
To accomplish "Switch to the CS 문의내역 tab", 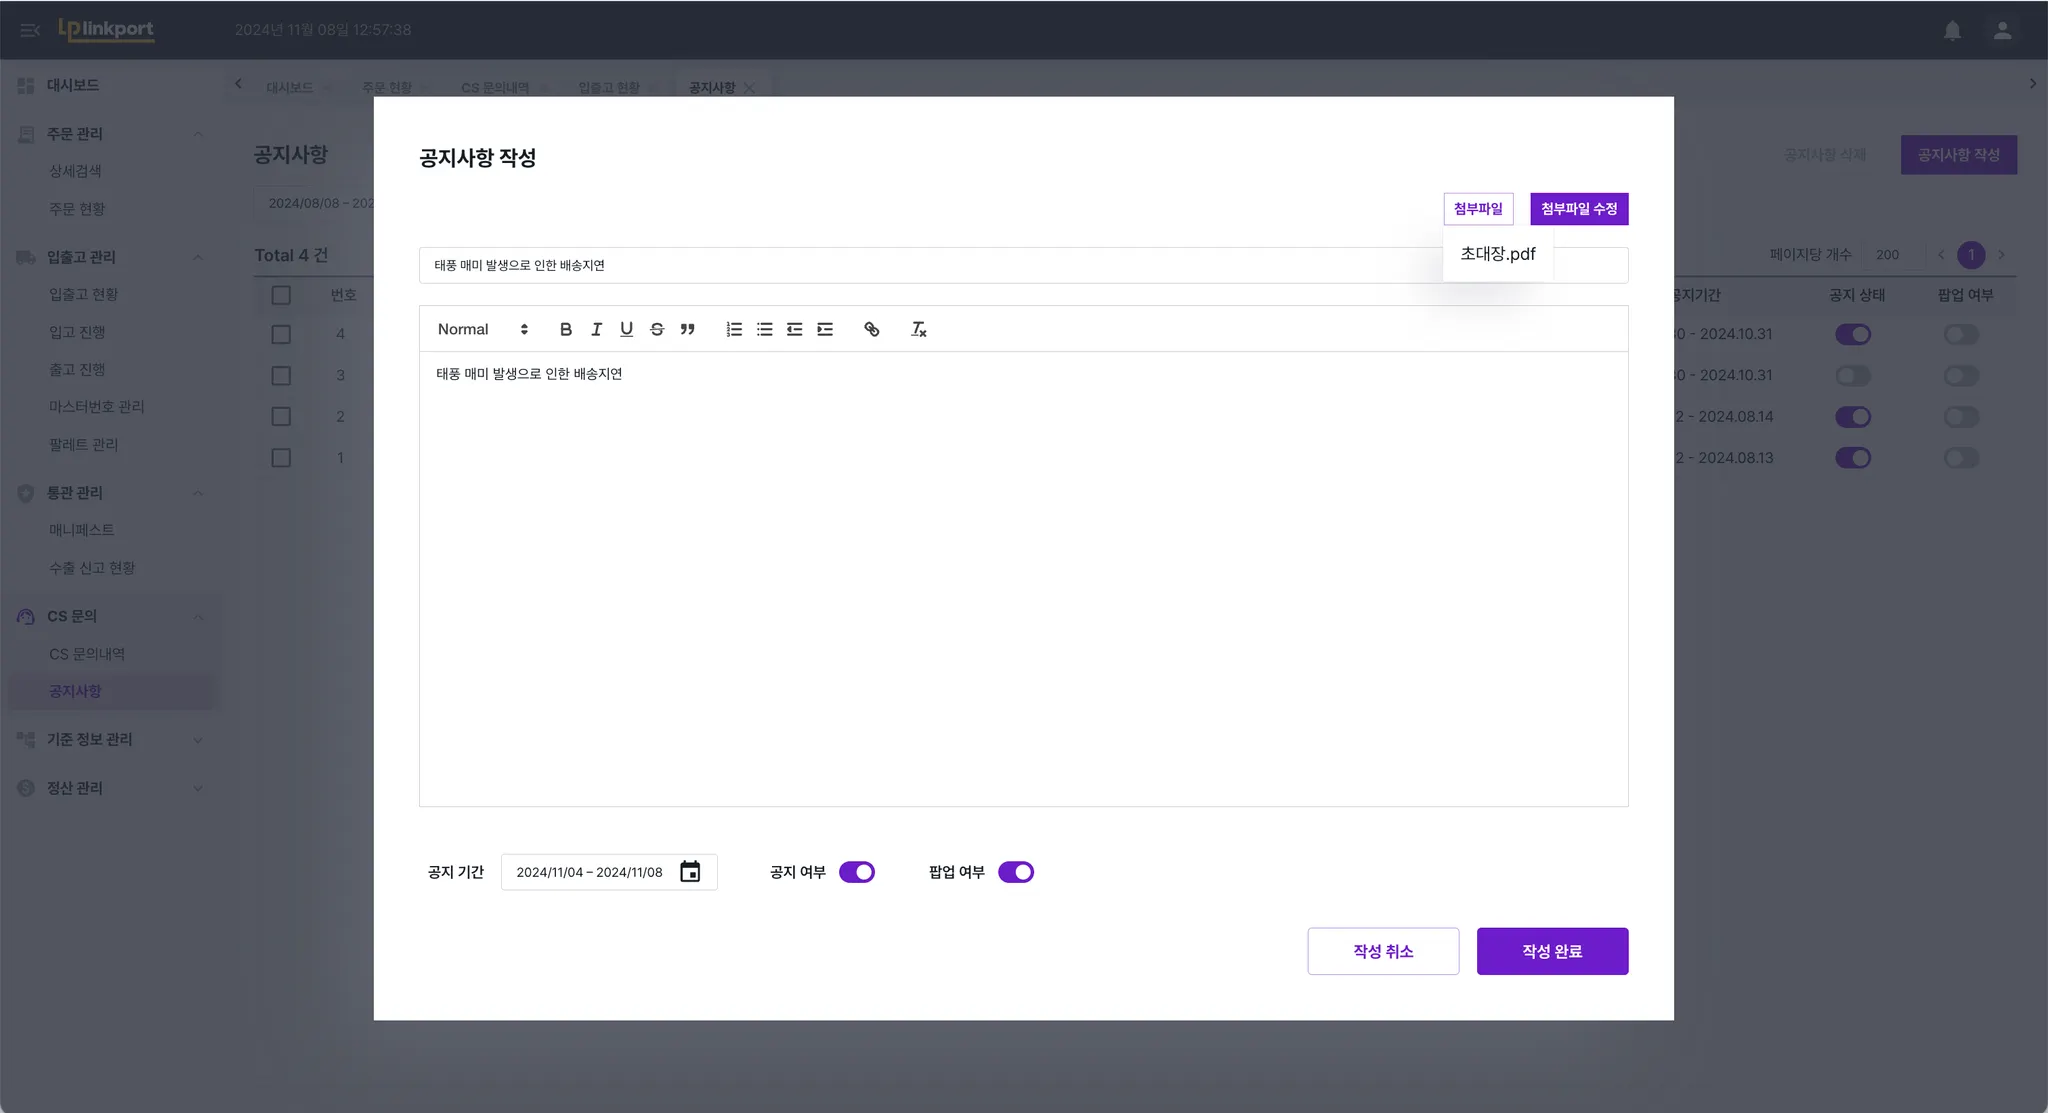I will pyautogui.click(x=495, y=88).
